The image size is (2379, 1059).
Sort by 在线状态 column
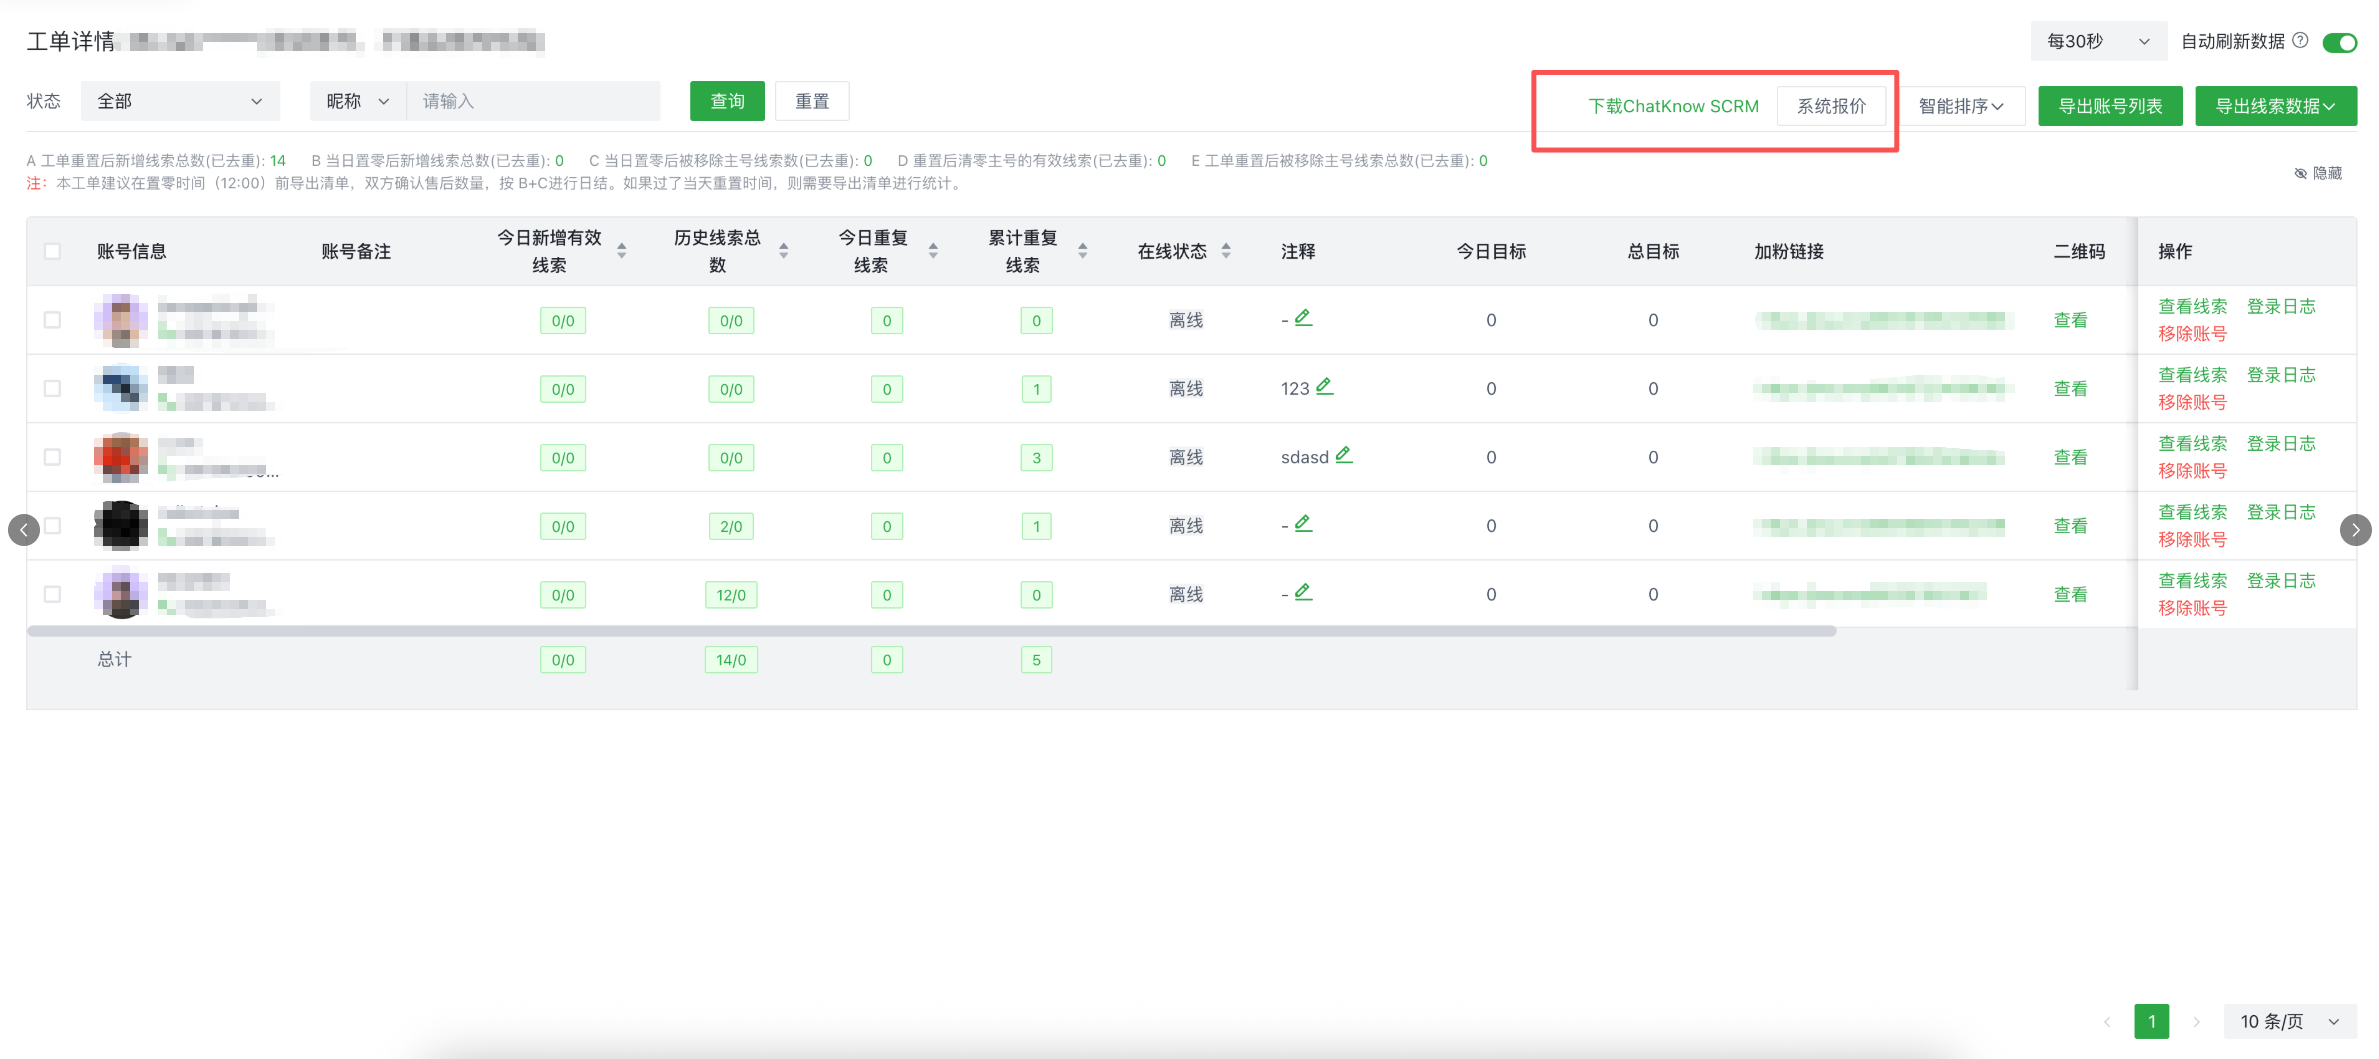tap(1226, 251)
